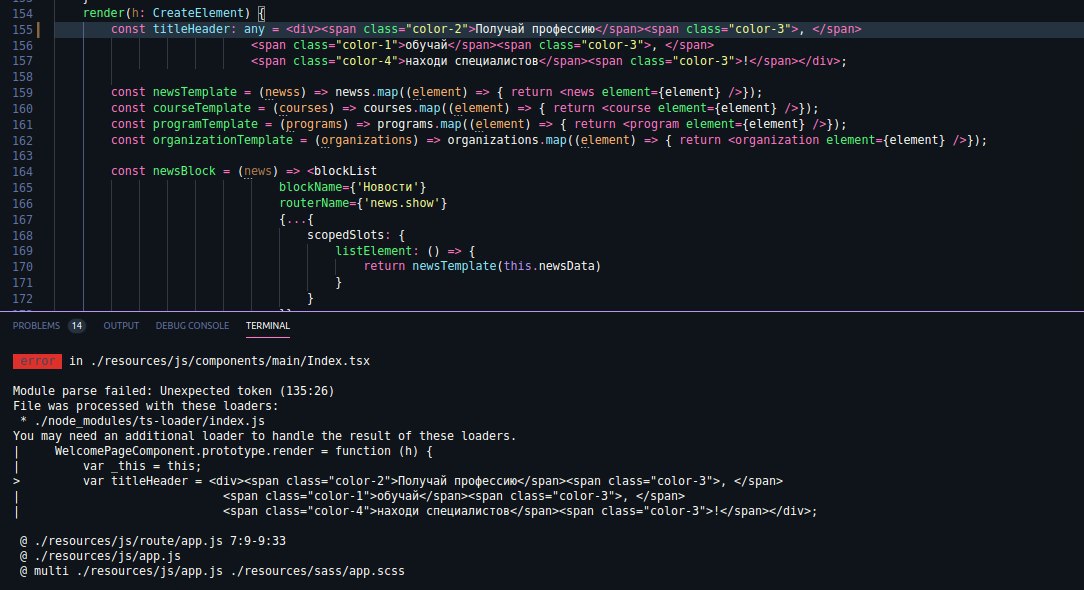Click line number 167 in the gutter
Screen dimensions: 1084x590
click(x=23, y=220)
